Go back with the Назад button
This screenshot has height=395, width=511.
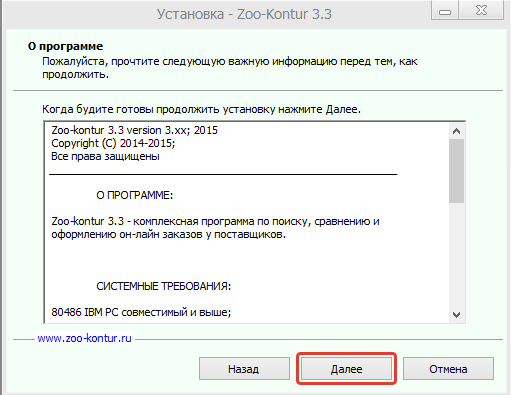pyautogui.click(x=244, y=369)
